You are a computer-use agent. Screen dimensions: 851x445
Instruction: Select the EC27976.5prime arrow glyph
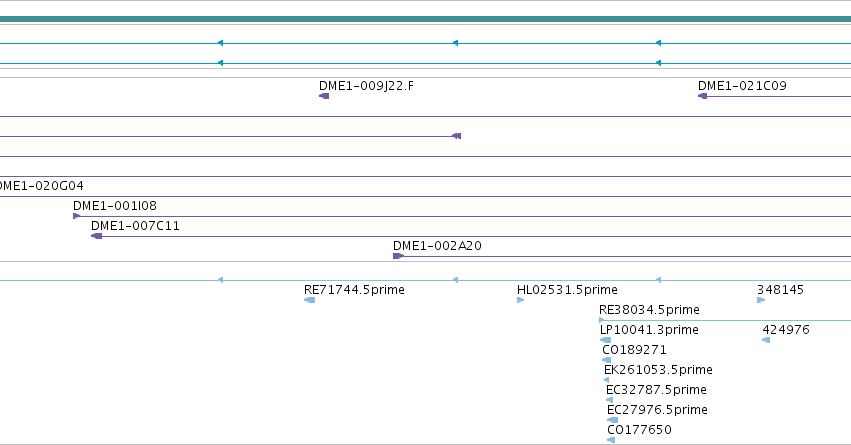click(612, 420)
